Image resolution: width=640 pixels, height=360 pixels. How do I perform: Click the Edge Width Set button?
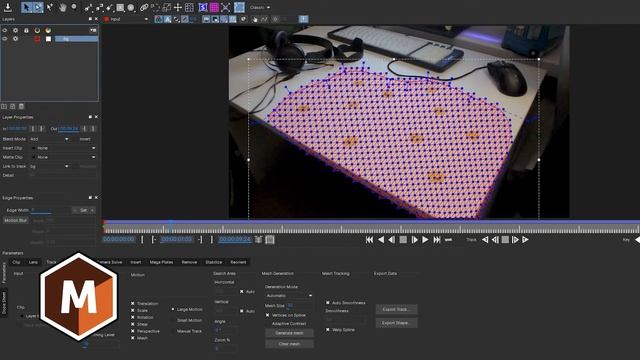tap(83, 210)
